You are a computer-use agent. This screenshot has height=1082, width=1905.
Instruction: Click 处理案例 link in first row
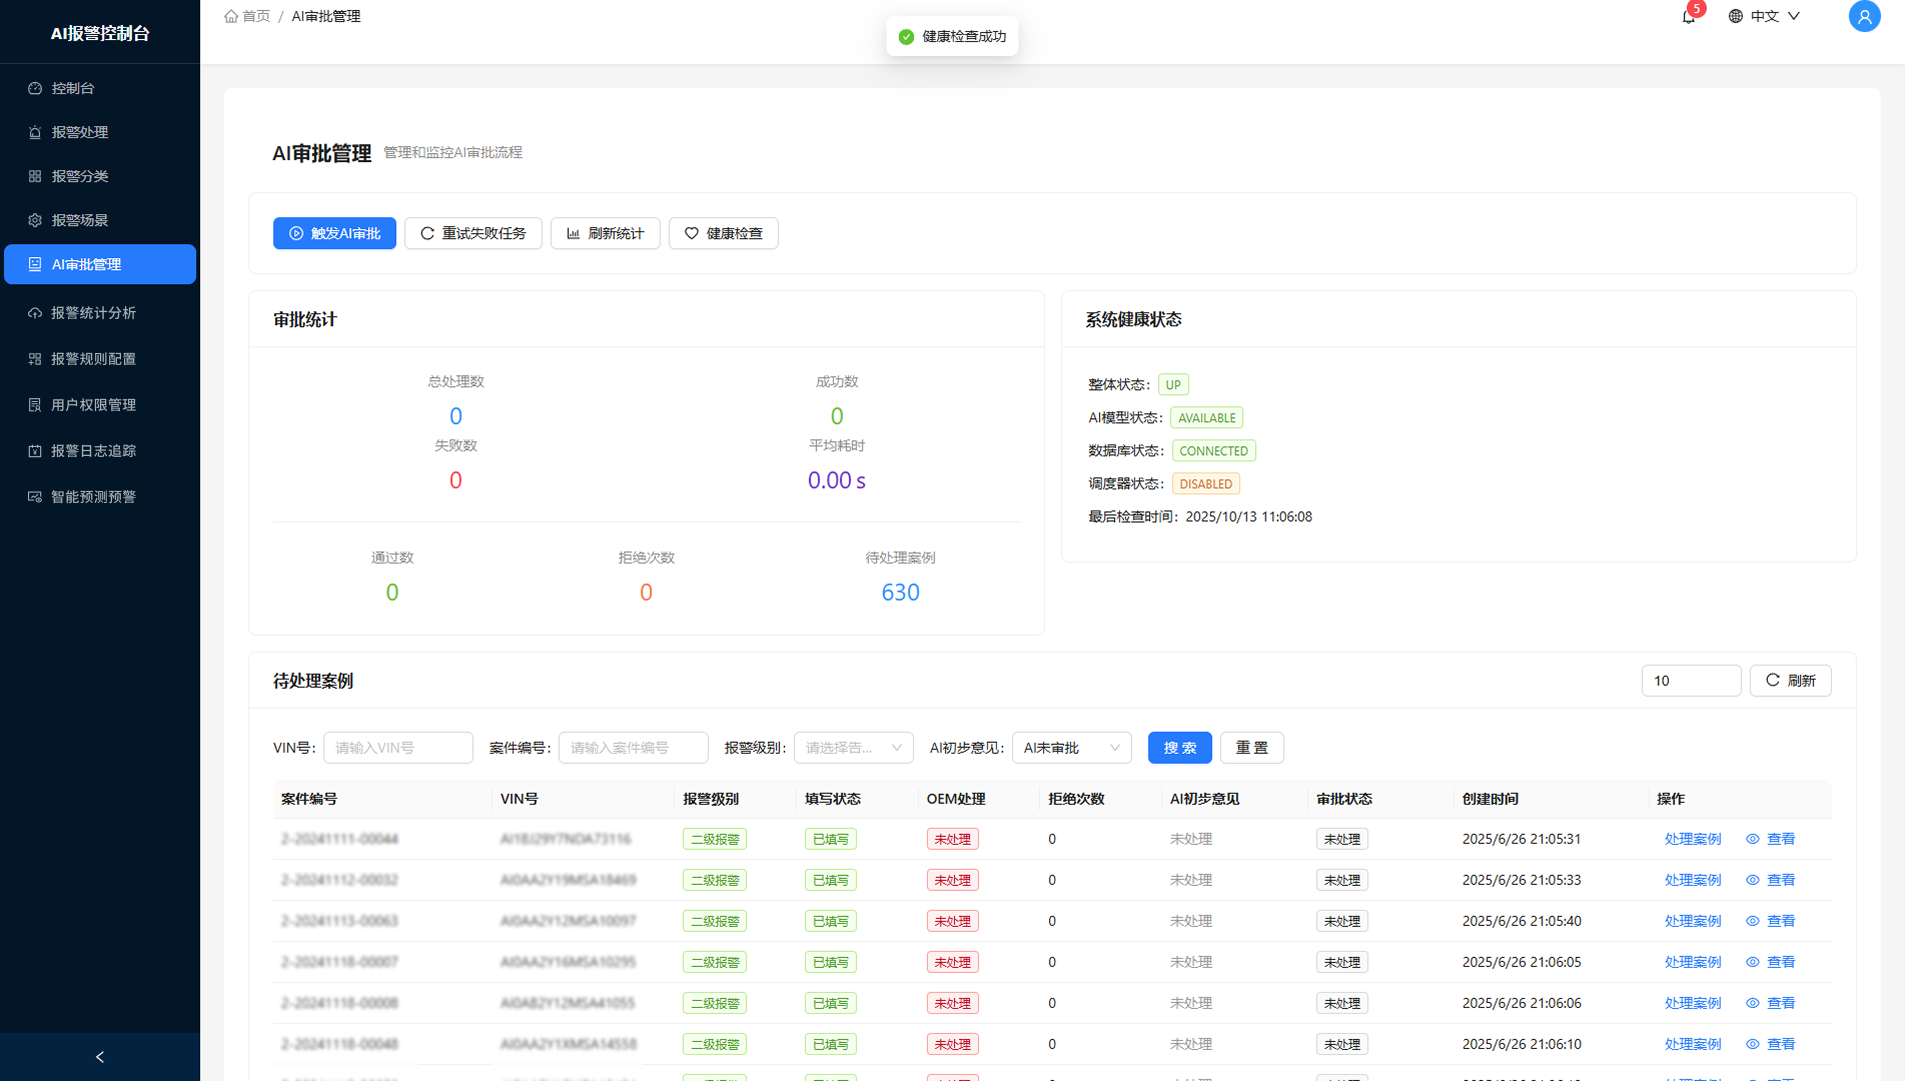[1692, 839]
